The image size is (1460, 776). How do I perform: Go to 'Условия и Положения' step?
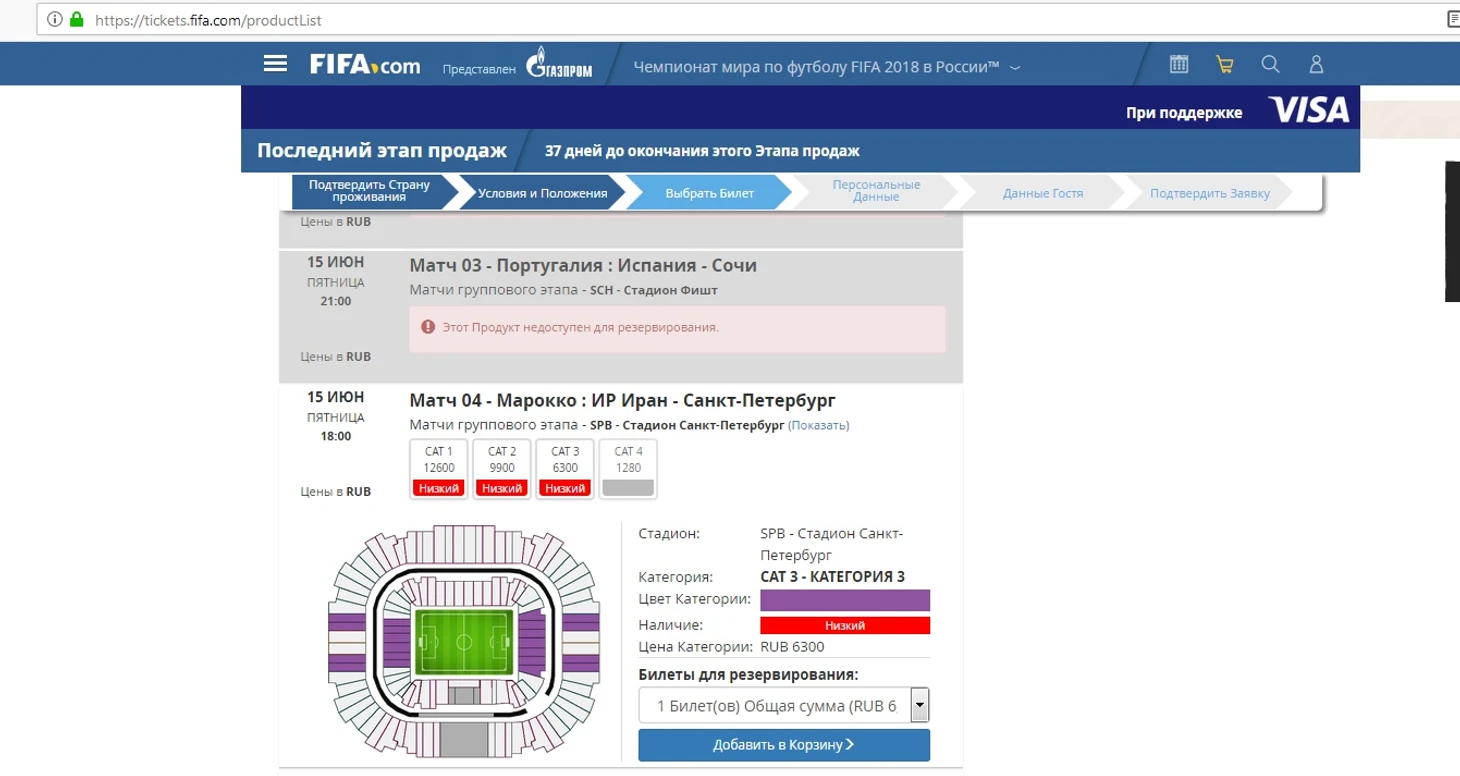click(x=542, y=193)
